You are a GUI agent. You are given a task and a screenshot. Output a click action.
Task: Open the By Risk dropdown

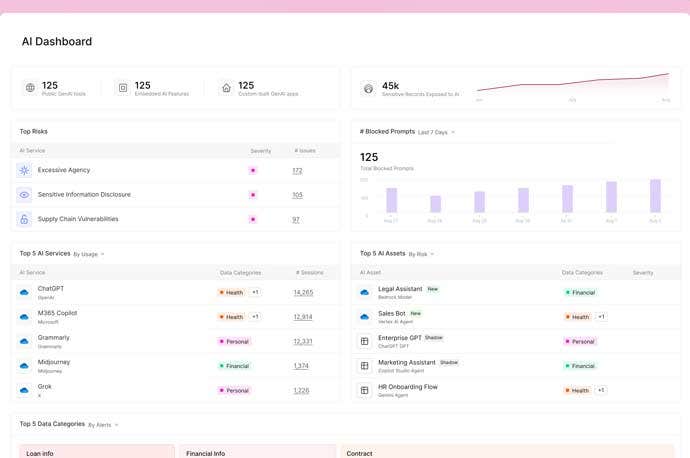tap(421, 254)
